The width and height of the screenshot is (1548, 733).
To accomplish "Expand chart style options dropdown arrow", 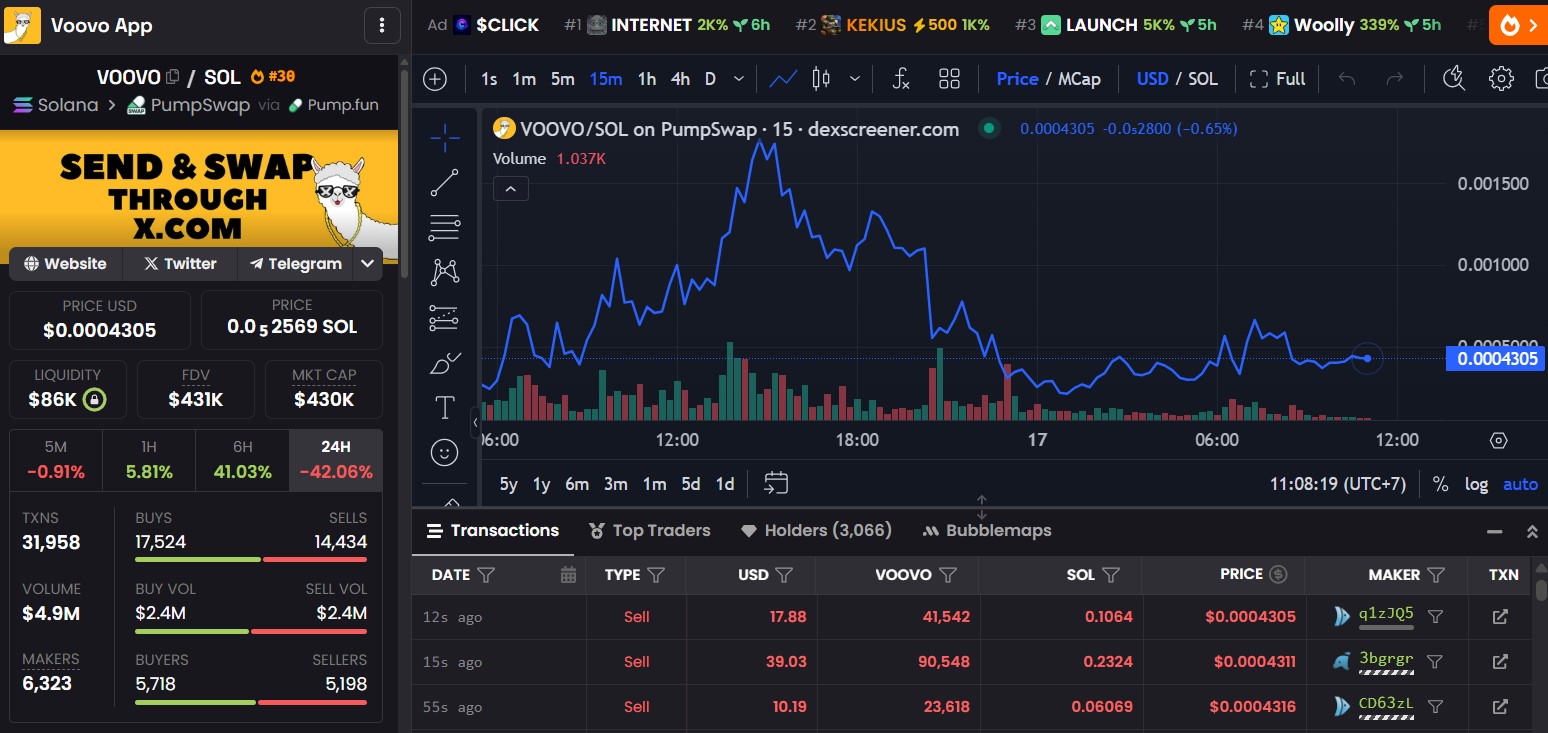I will click(x=855, y=79).
